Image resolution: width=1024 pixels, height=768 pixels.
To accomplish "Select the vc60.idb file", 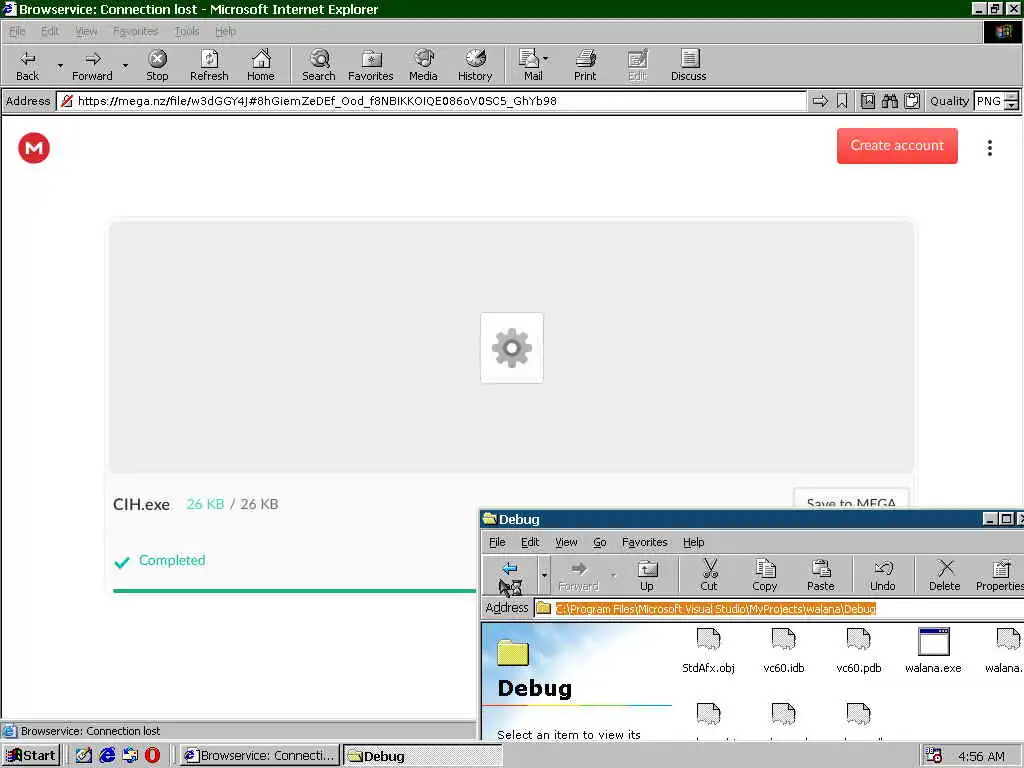I will [x=784, y=650].
